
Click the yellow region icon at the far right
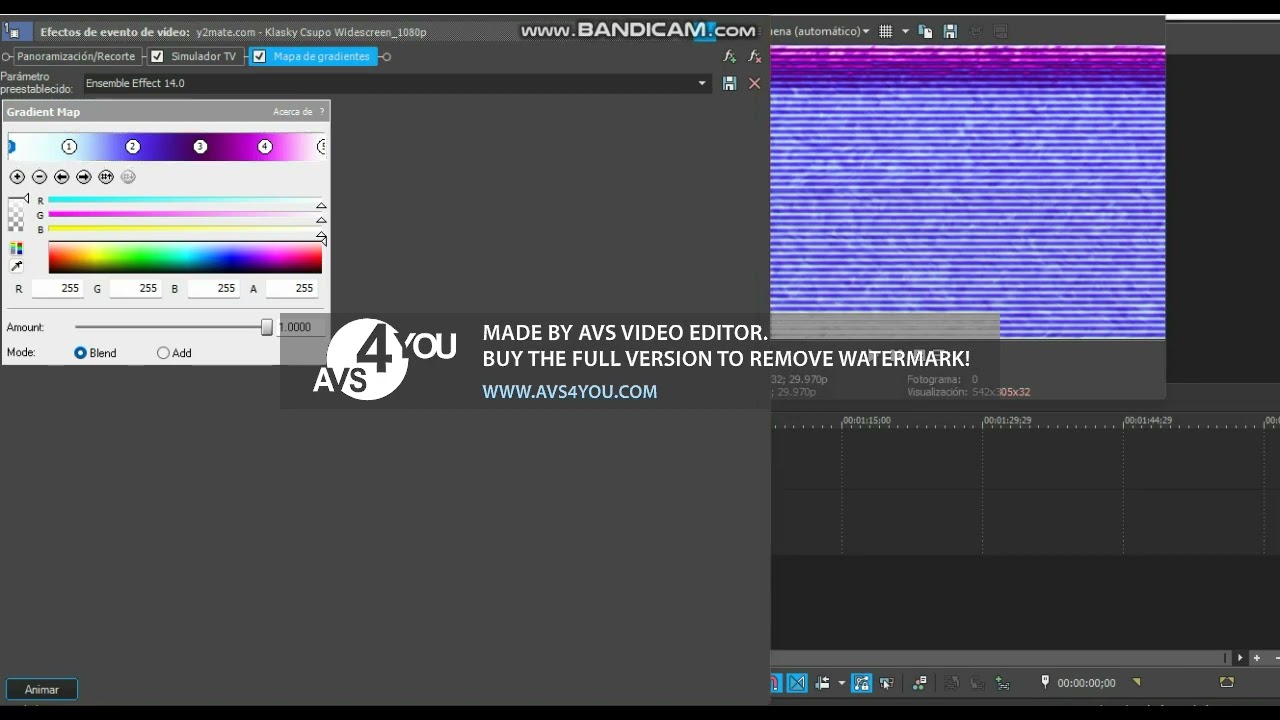click(x=1226, y=682)
